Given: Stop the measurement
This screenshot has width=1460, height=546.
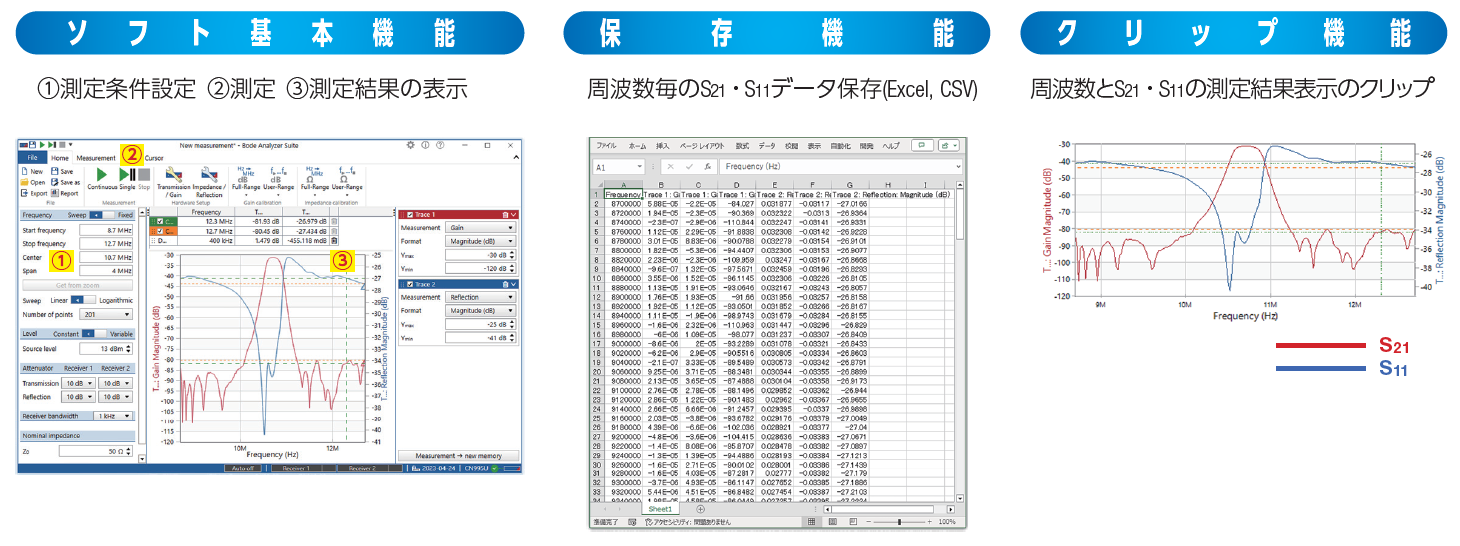Looking at the screenshot, I should pos(144,178).
